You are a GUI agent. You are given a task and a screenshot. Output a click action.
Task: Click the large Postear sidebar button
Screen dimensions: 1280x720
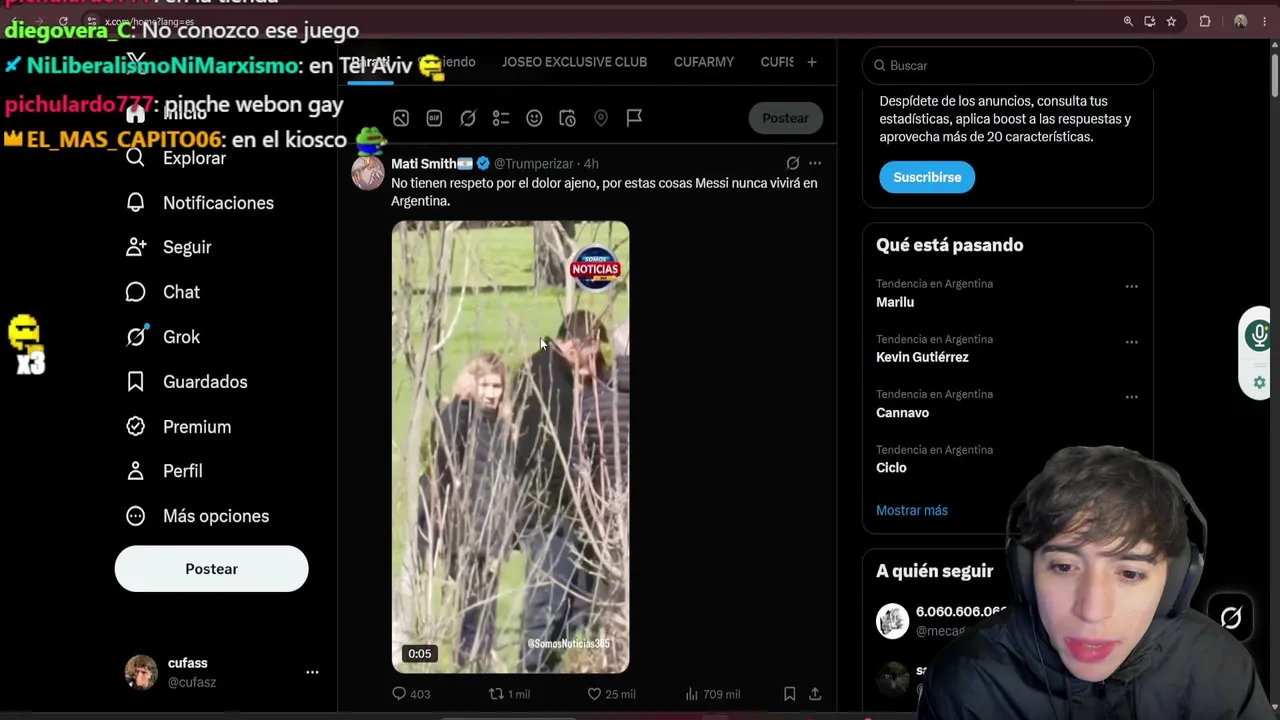point(212,569)
